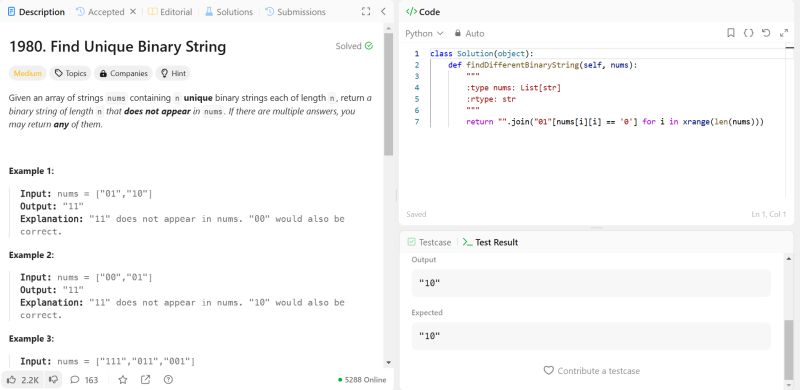Click the ':type nums: List[str]' line
800x390 pixels.
pyautogui.click(x=513, y=88)
